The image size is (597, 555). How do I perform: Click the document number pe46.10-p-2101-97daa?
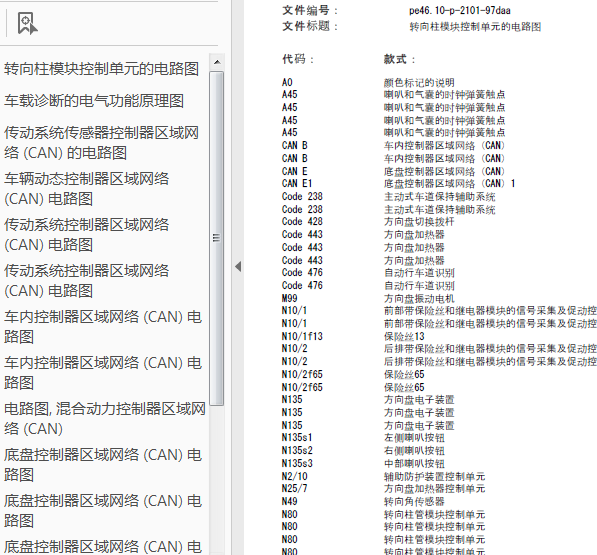(x=460, y=11)
